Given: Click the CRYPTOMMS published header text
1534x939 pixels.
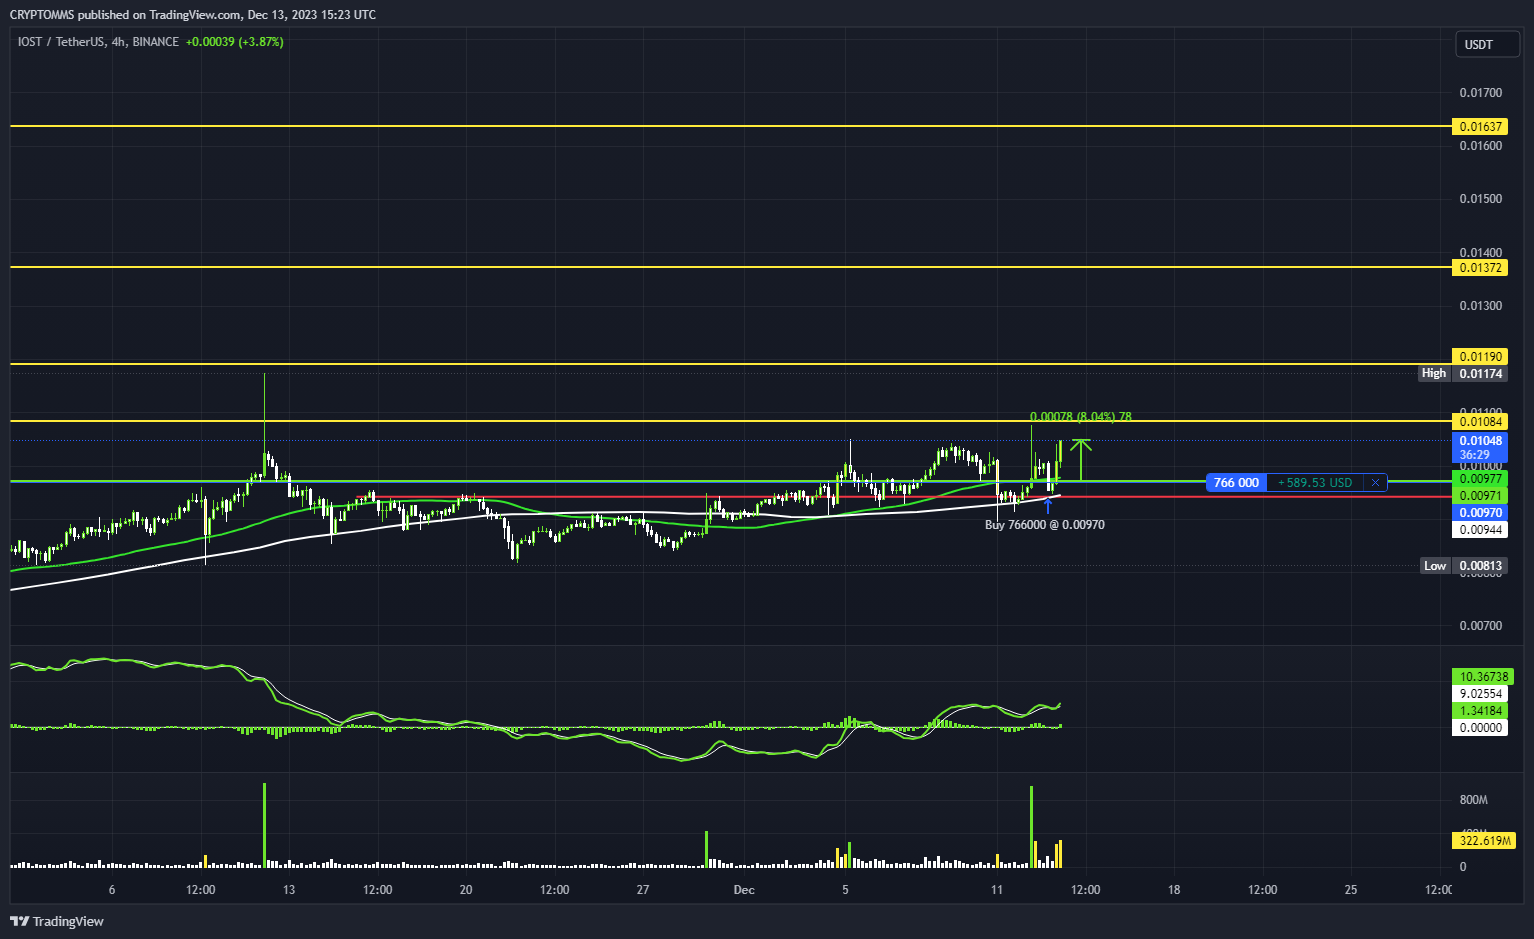Looking at the screenshot, I should [193, 15].
